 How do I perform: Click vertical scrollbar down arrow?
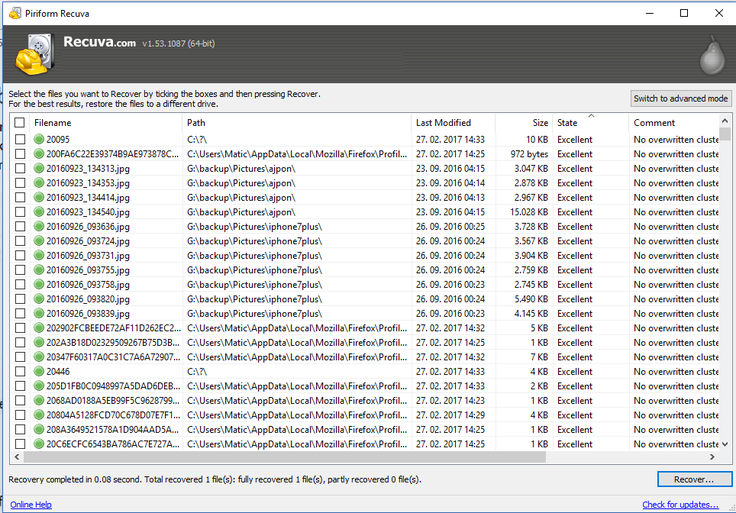click(x=725, y=444)
